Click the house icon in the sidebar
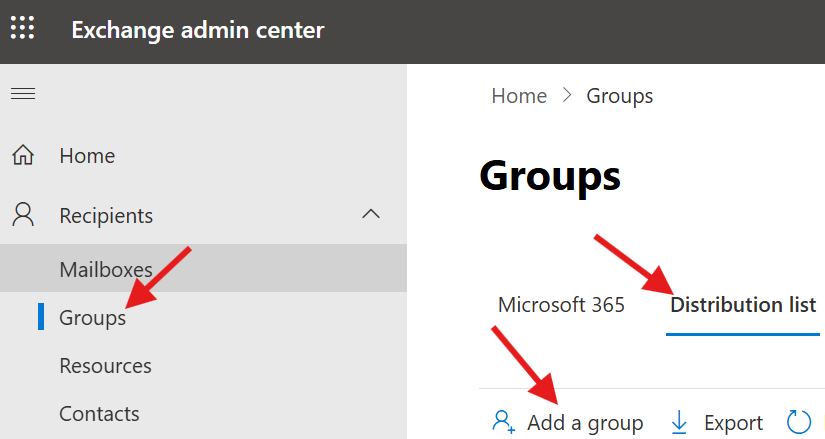This screenshot has width=825, height=439. [22, 156]
